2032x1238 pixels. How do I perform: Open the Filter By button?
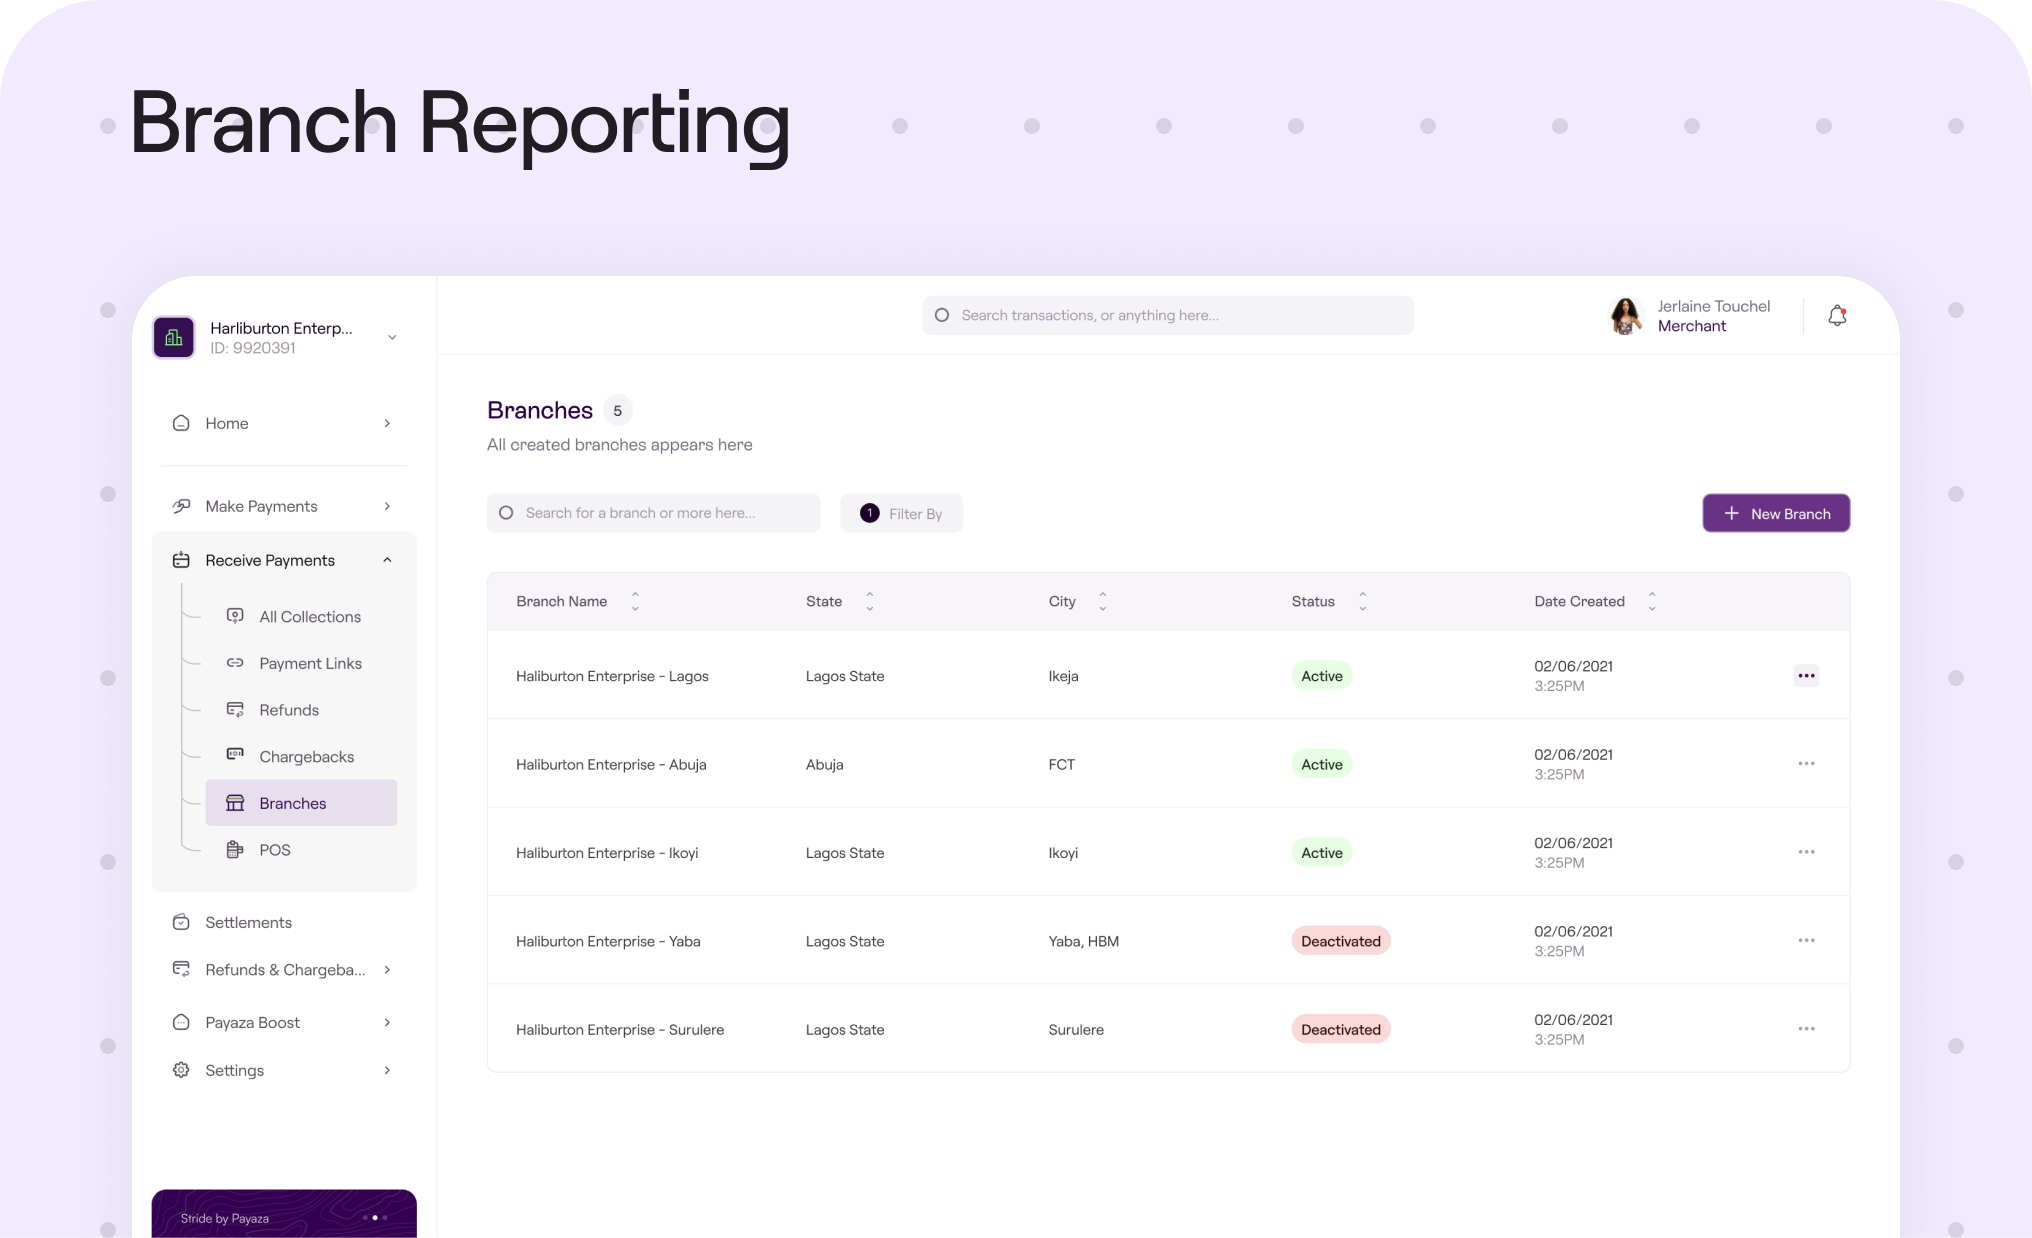point(901,513)
